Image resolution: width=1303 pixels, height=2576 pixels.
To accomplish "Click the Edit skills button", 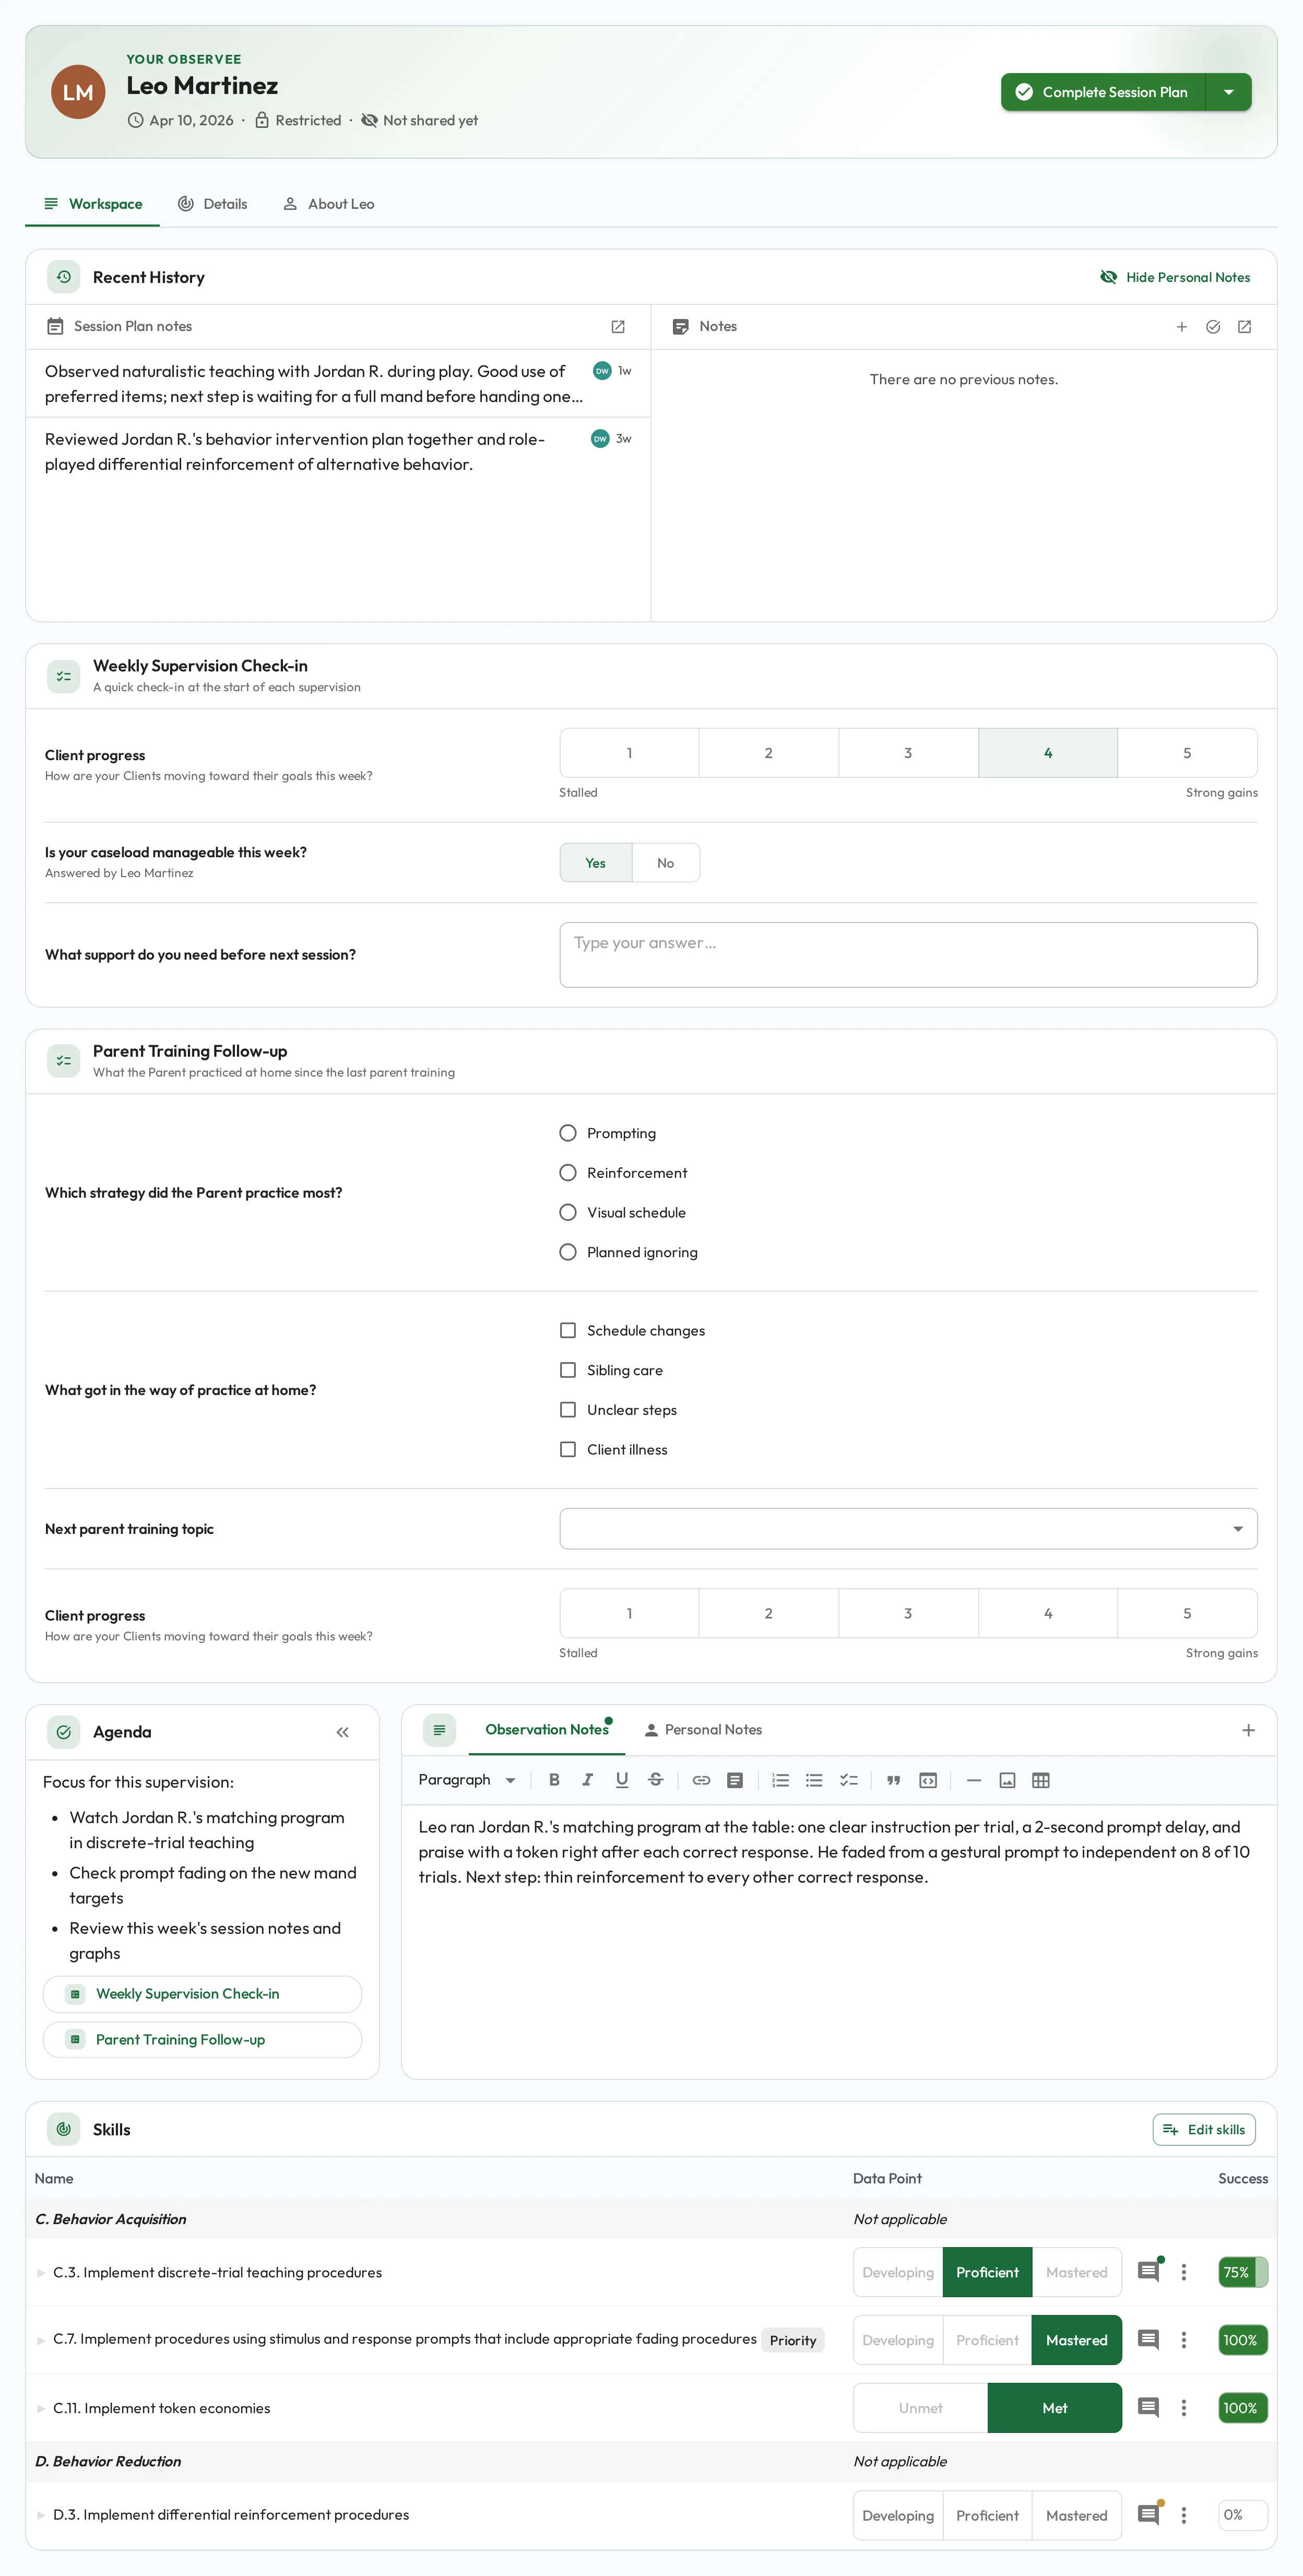I will click(1204, 2129).
